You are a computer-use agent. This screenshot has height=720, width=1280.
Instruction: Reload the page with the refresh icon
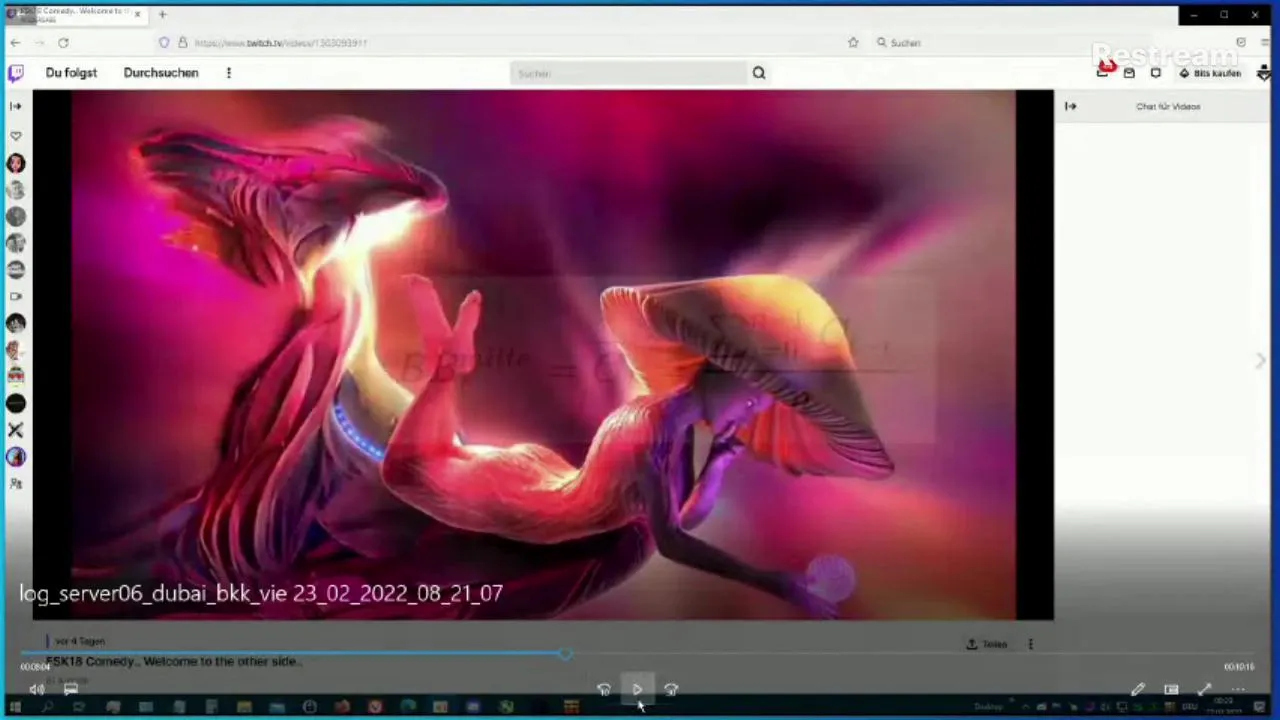point(63,43)
